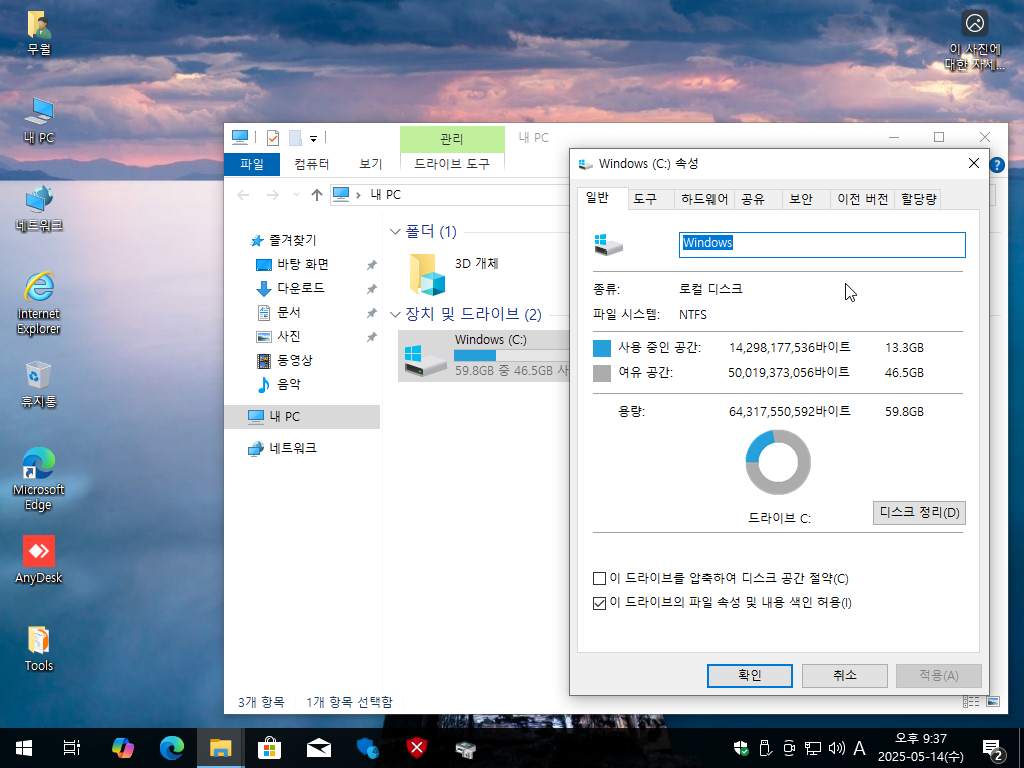Collapse the 장치 및 드라이브 (2) group

pyautogui.click(x=395, y=315)
